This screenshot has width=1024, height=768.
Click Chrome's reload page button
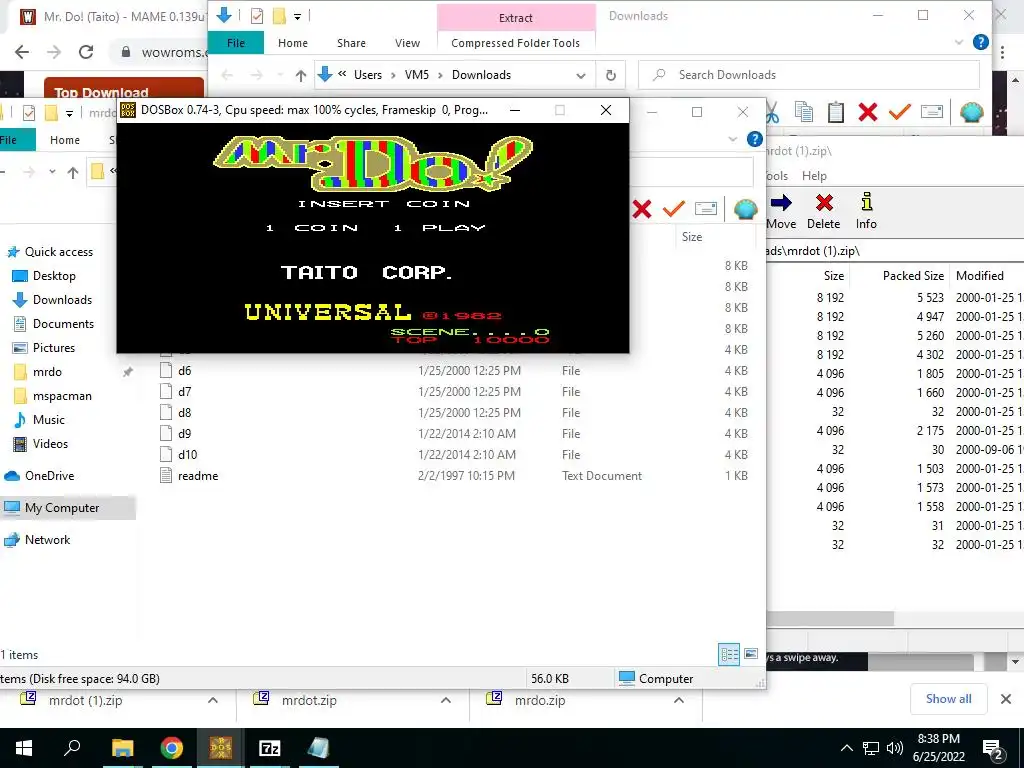(x=86, y=52)
